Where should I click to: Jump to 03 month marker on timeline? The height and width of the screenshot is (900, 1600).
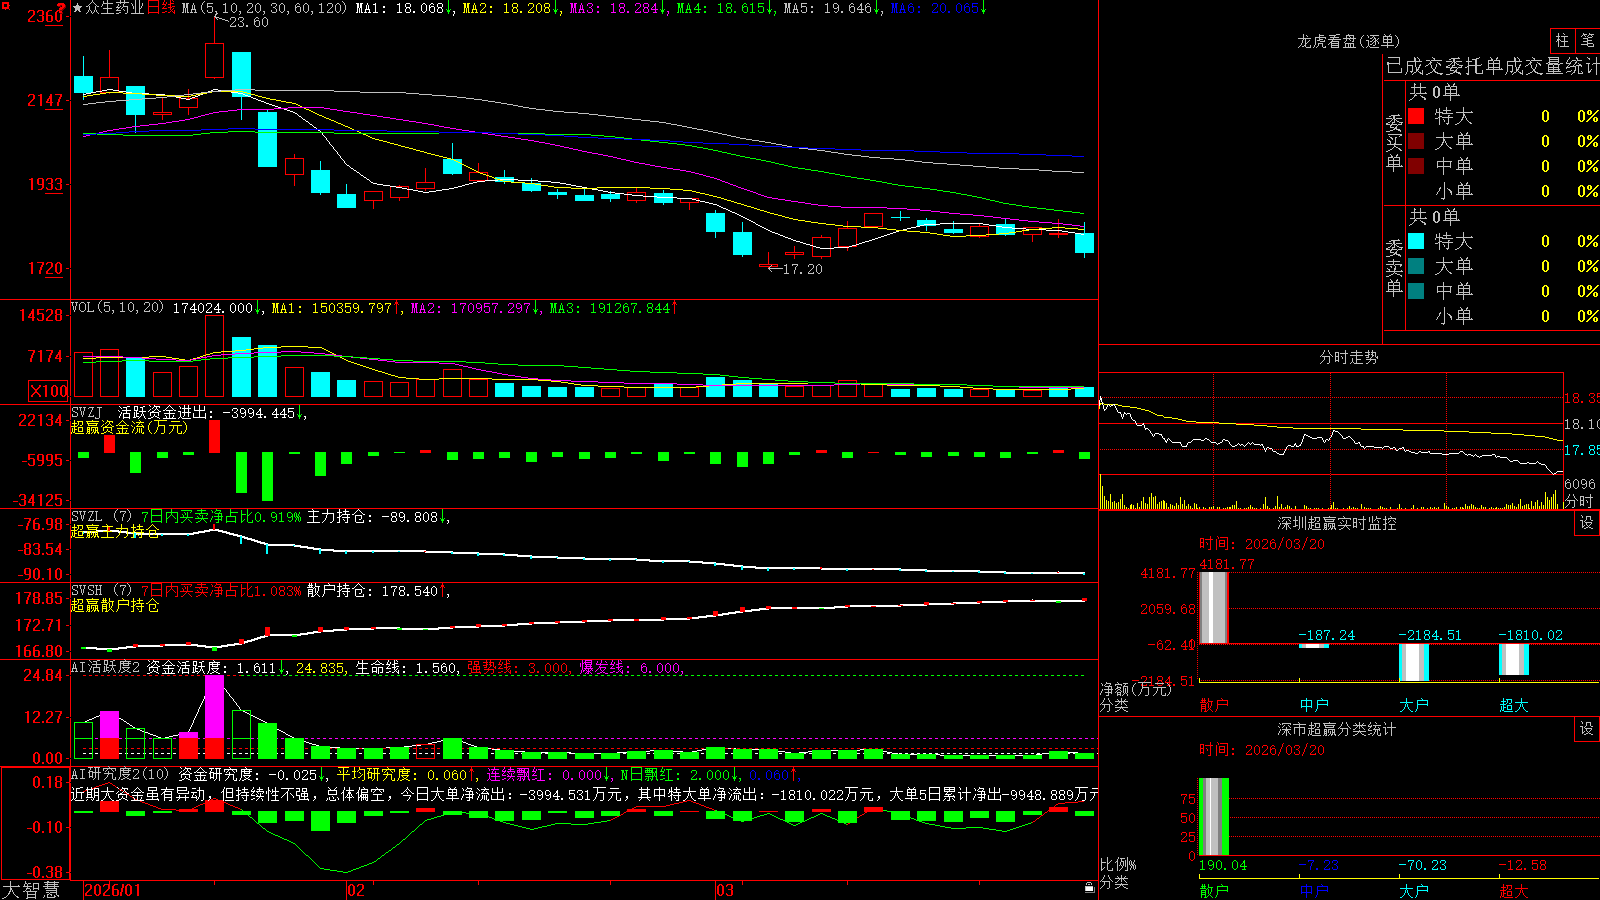[x=725, y=890]
